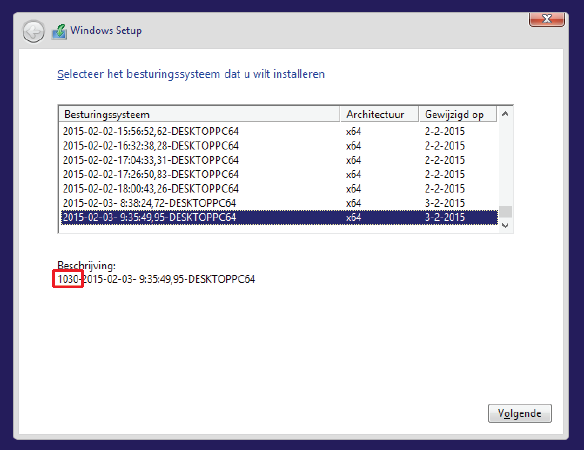Sort by Gewijzigd op column header
The image size is (584, 450).
tap(458, 114)
